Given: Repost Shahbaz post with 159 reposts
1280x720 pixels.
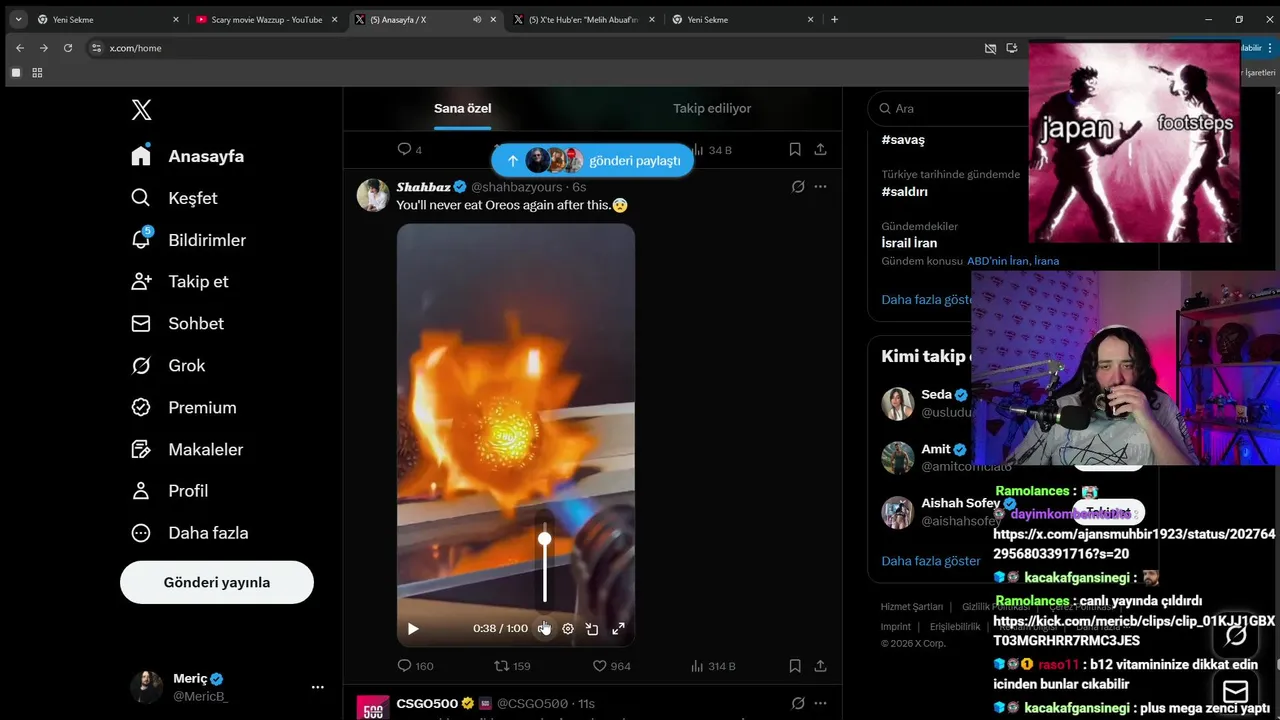Looking at the screenshot, I should click(512, 666).
